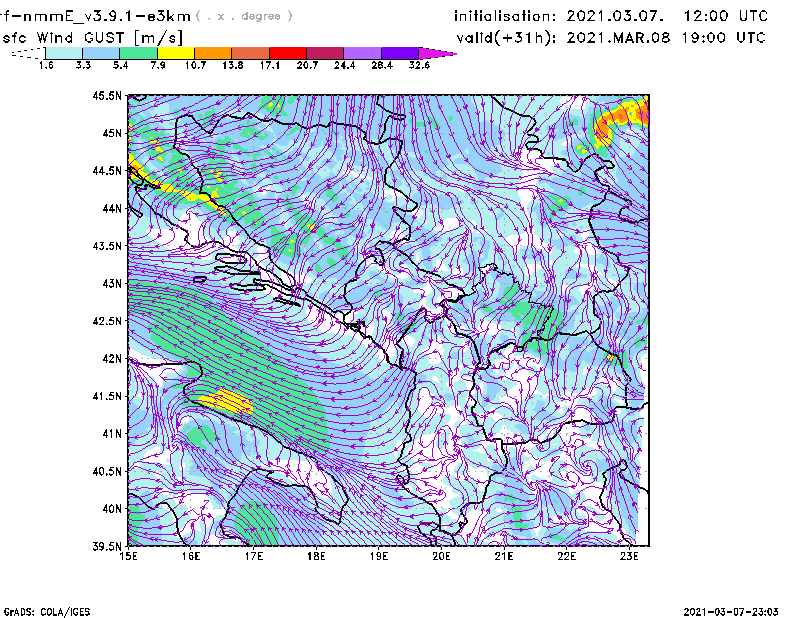Click the 42N latitude label
The height and width of the screenshot is (618, 800).
point(112,359)
